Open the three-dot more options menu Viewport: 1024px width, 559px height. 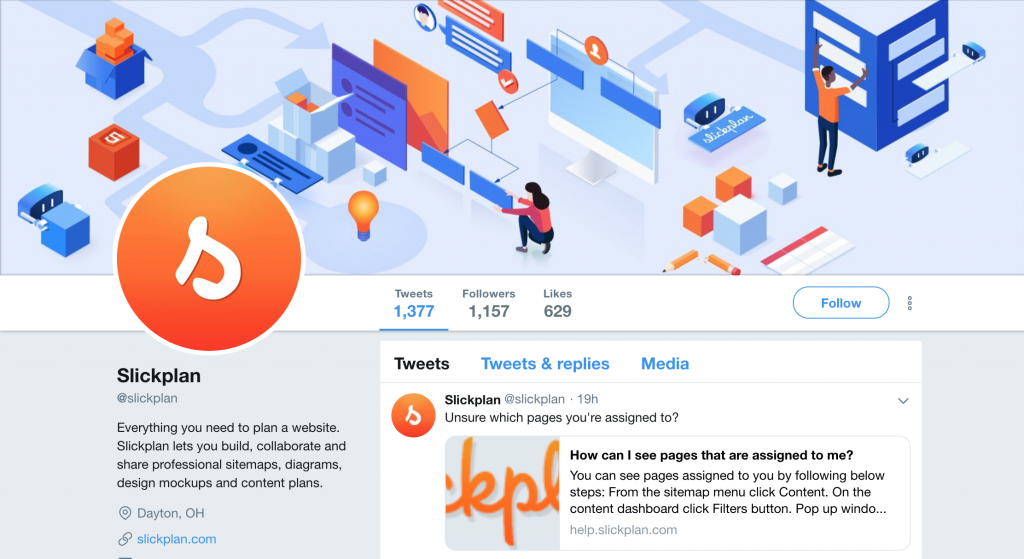pos(910,303)
